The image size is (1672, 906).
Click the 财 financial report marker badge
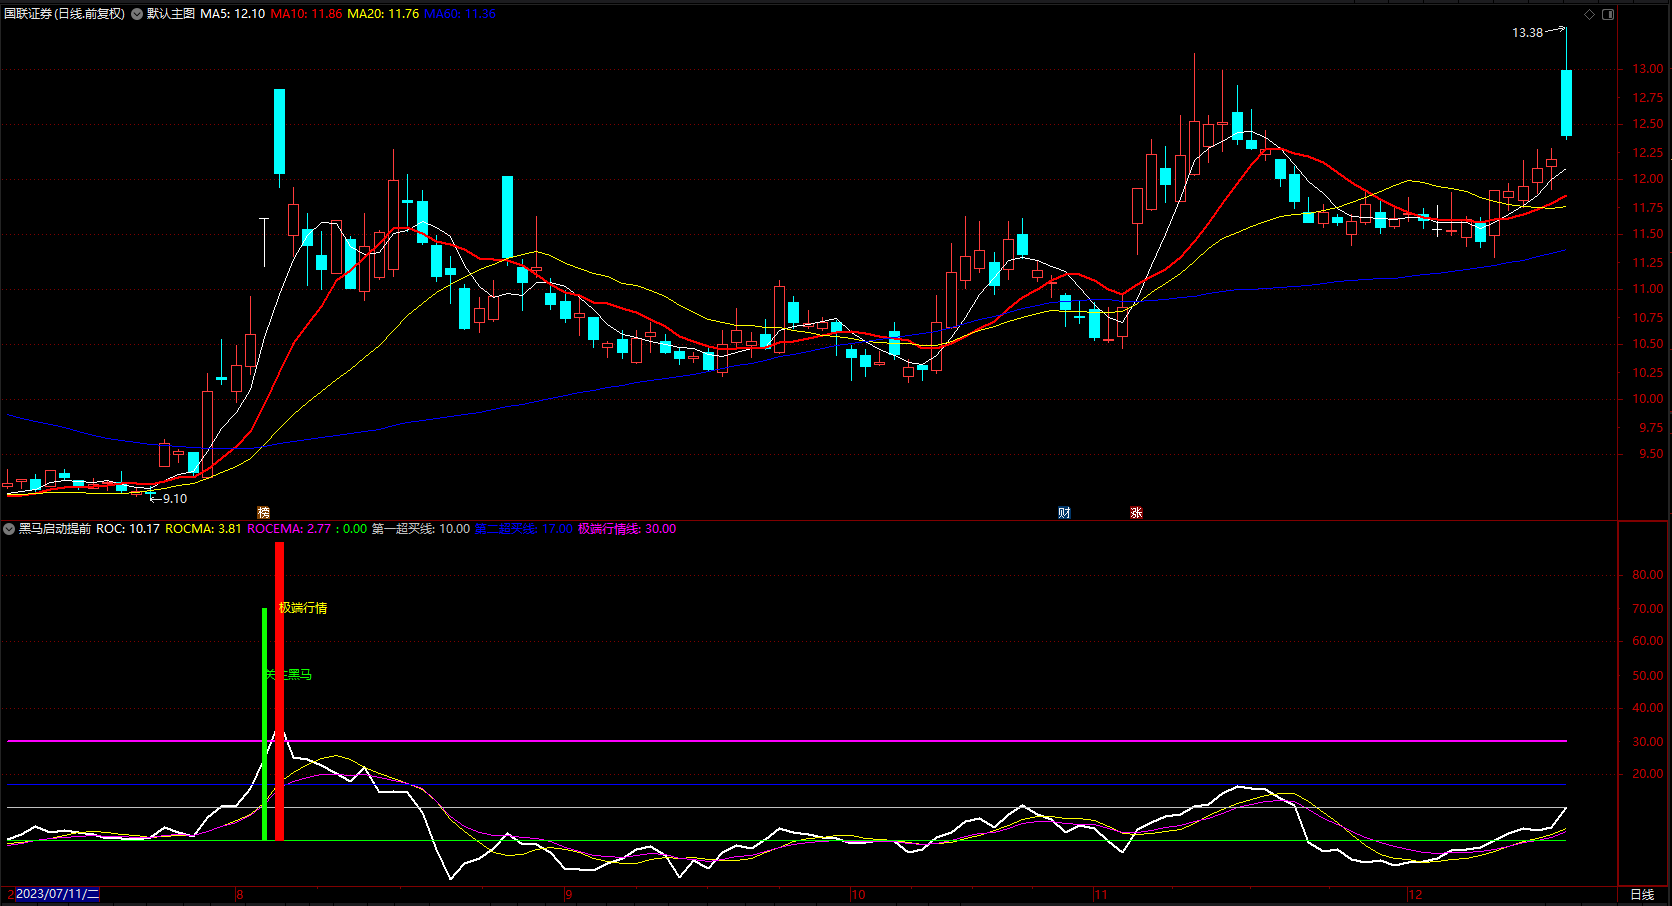pyautogui.click(x=1064, y=513)
